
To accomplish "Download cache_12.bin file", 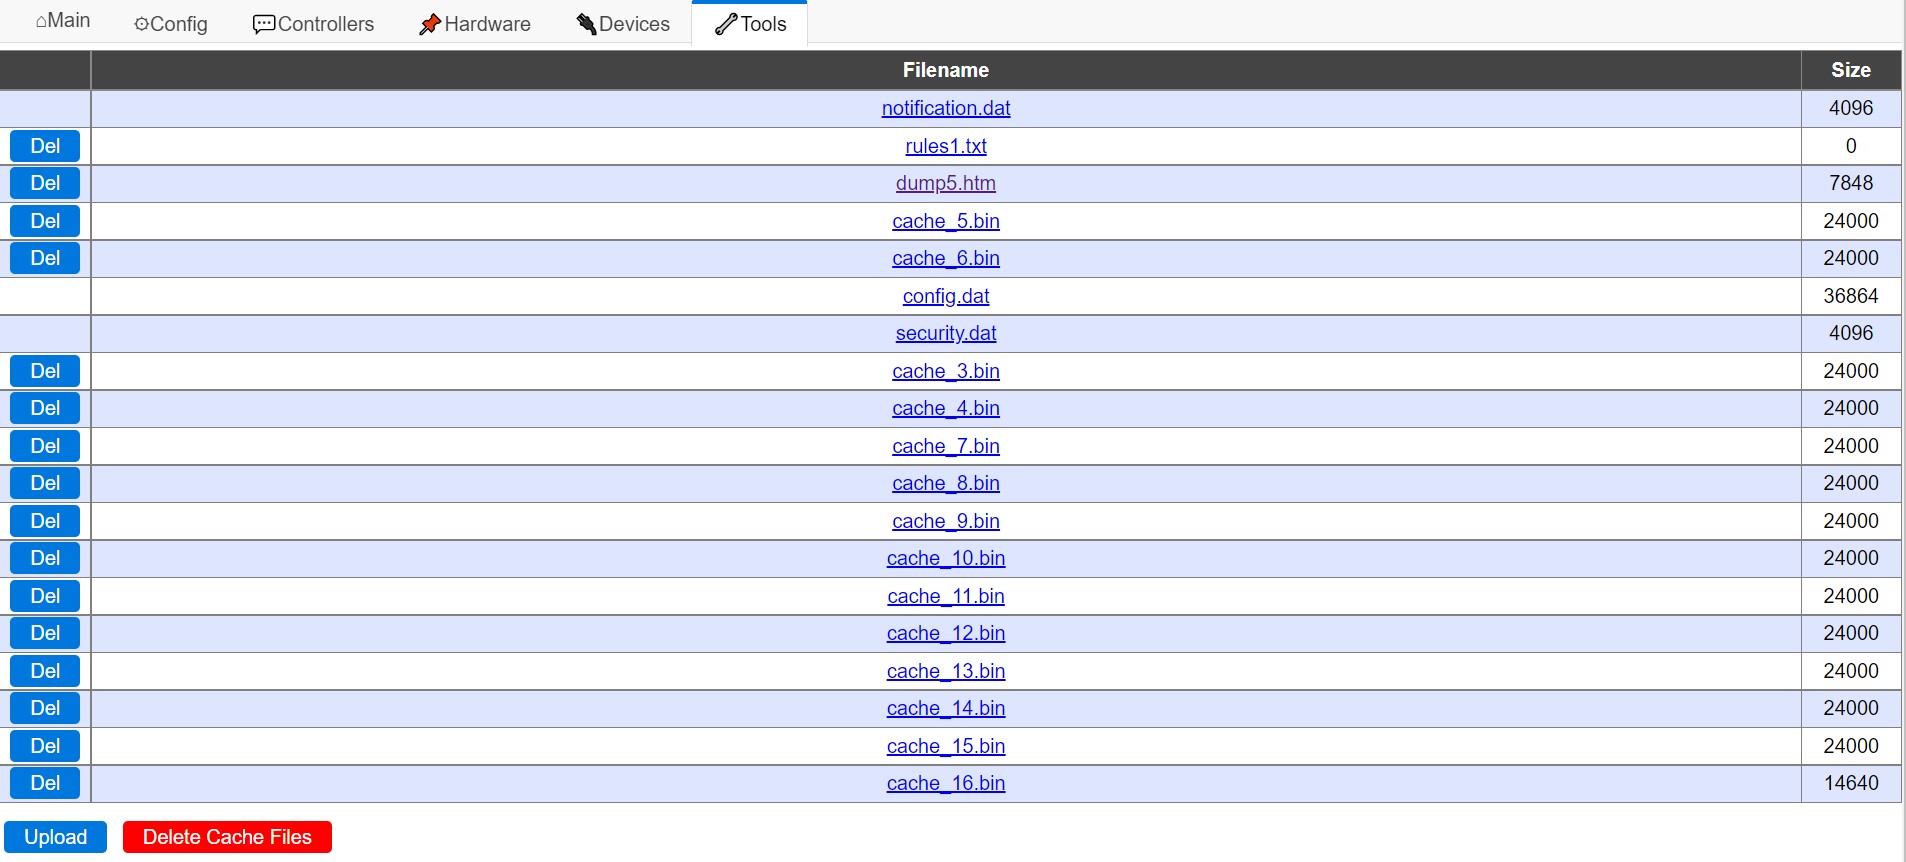I will (x=946, y=633).
